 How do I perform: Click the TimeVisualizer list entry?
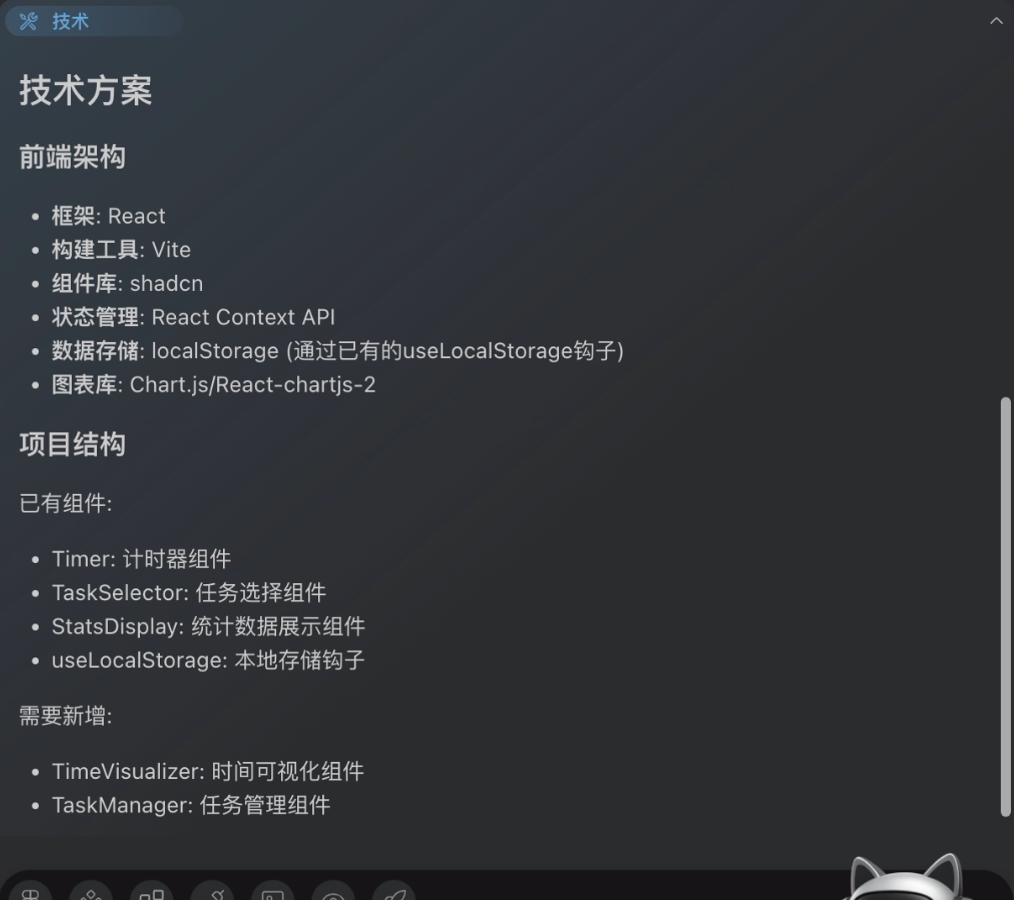[x=208, y=771]
